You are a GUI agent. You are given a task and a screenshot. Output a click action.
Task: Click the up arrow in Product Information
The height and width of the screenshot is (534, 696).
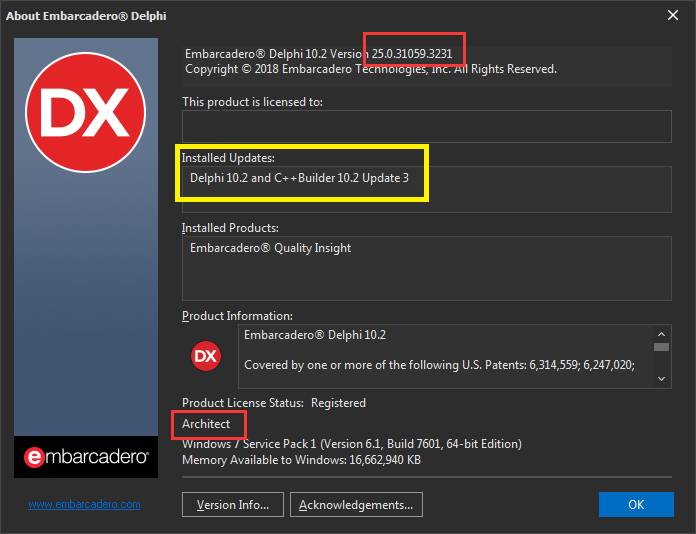tap(661, 334)
